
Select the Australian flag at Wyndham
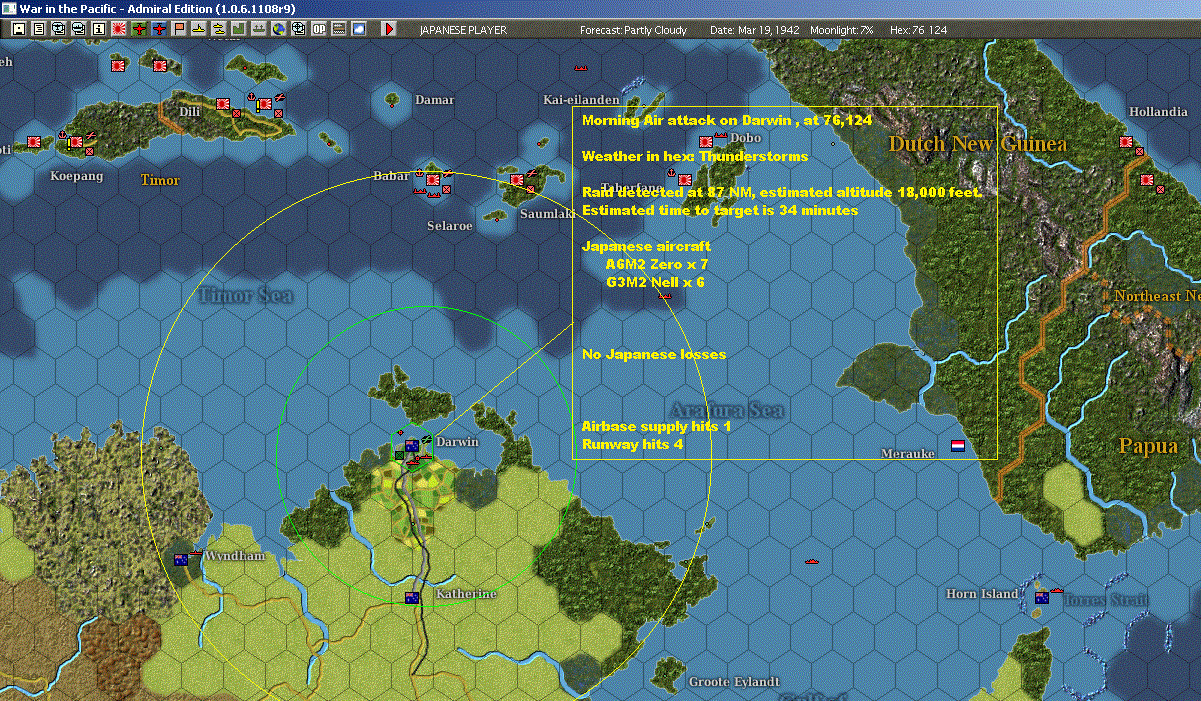[181, 560]
